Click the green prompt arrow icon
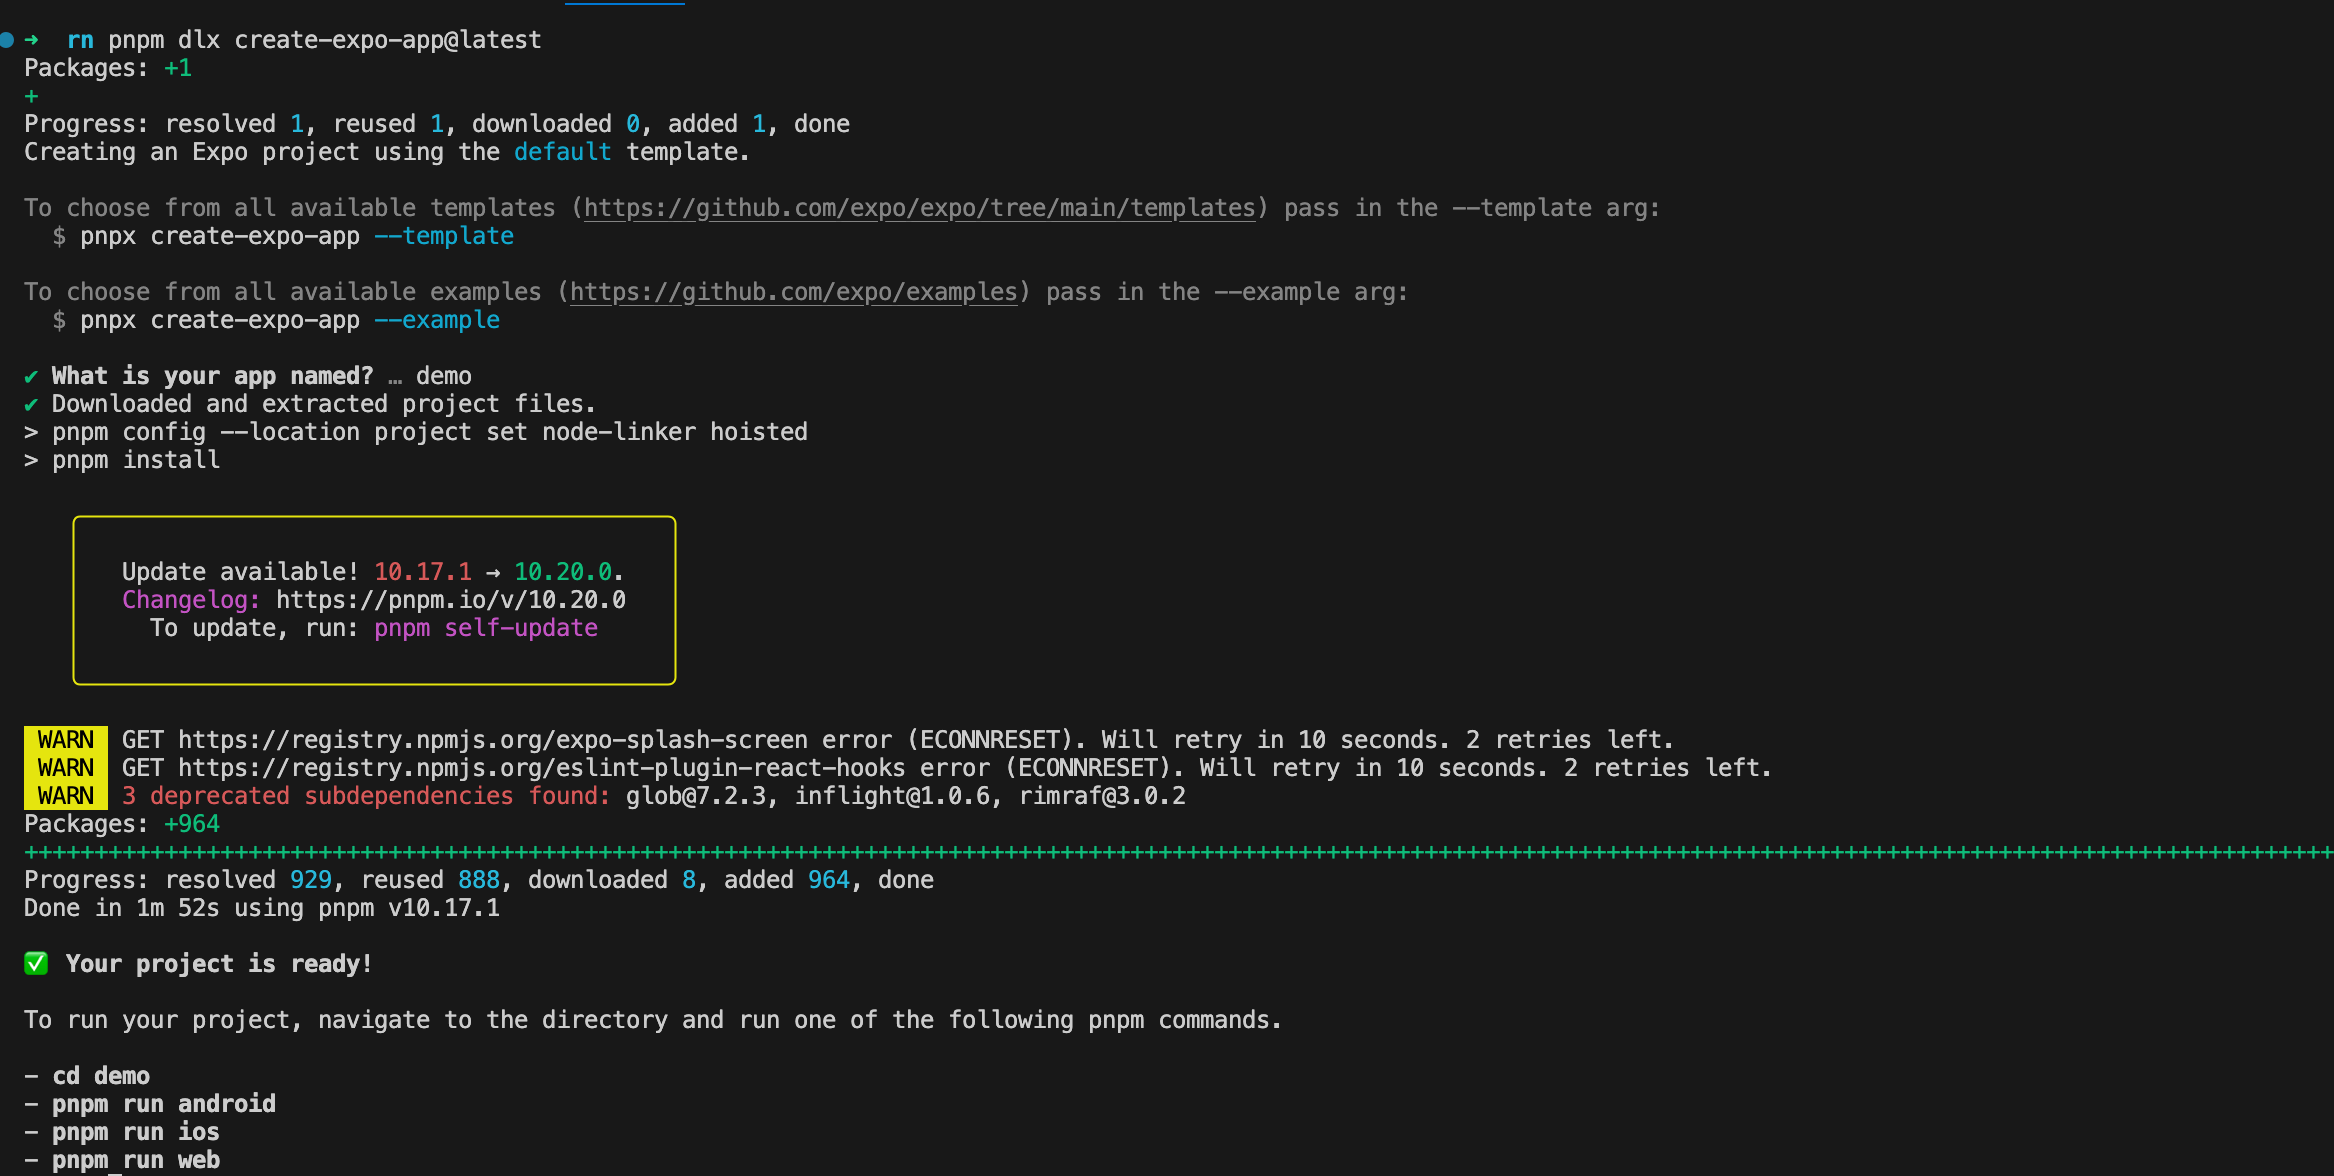 click(x=32, y=40)
